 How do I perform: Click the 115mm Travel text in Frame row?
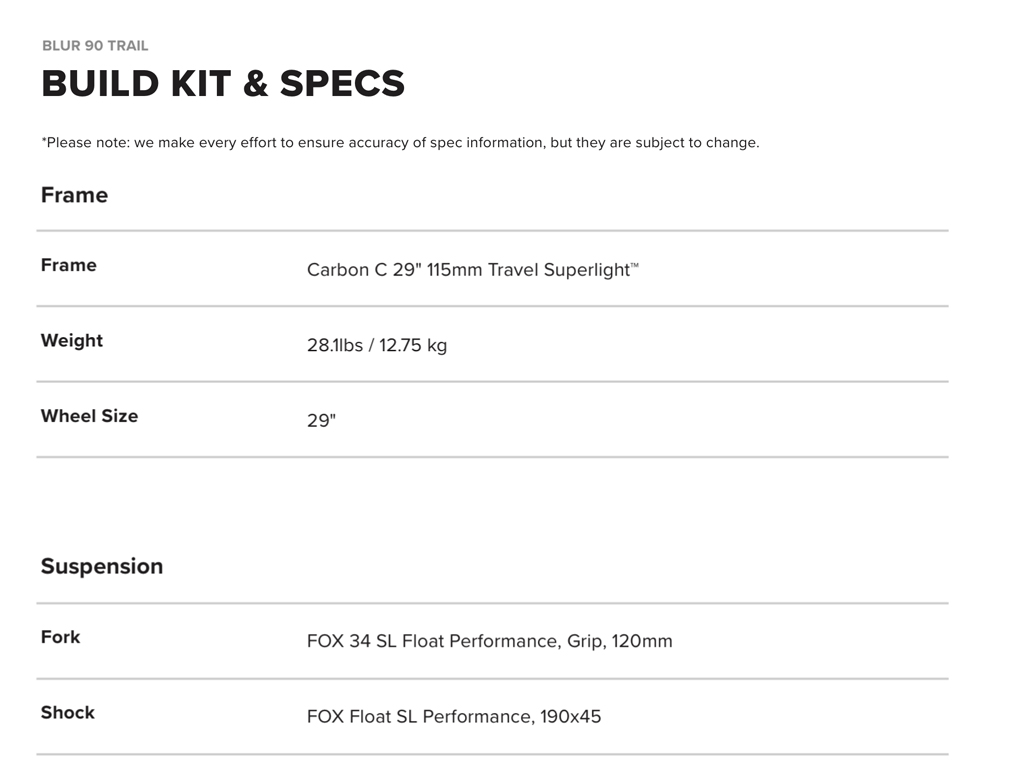(x=480, y=270)
